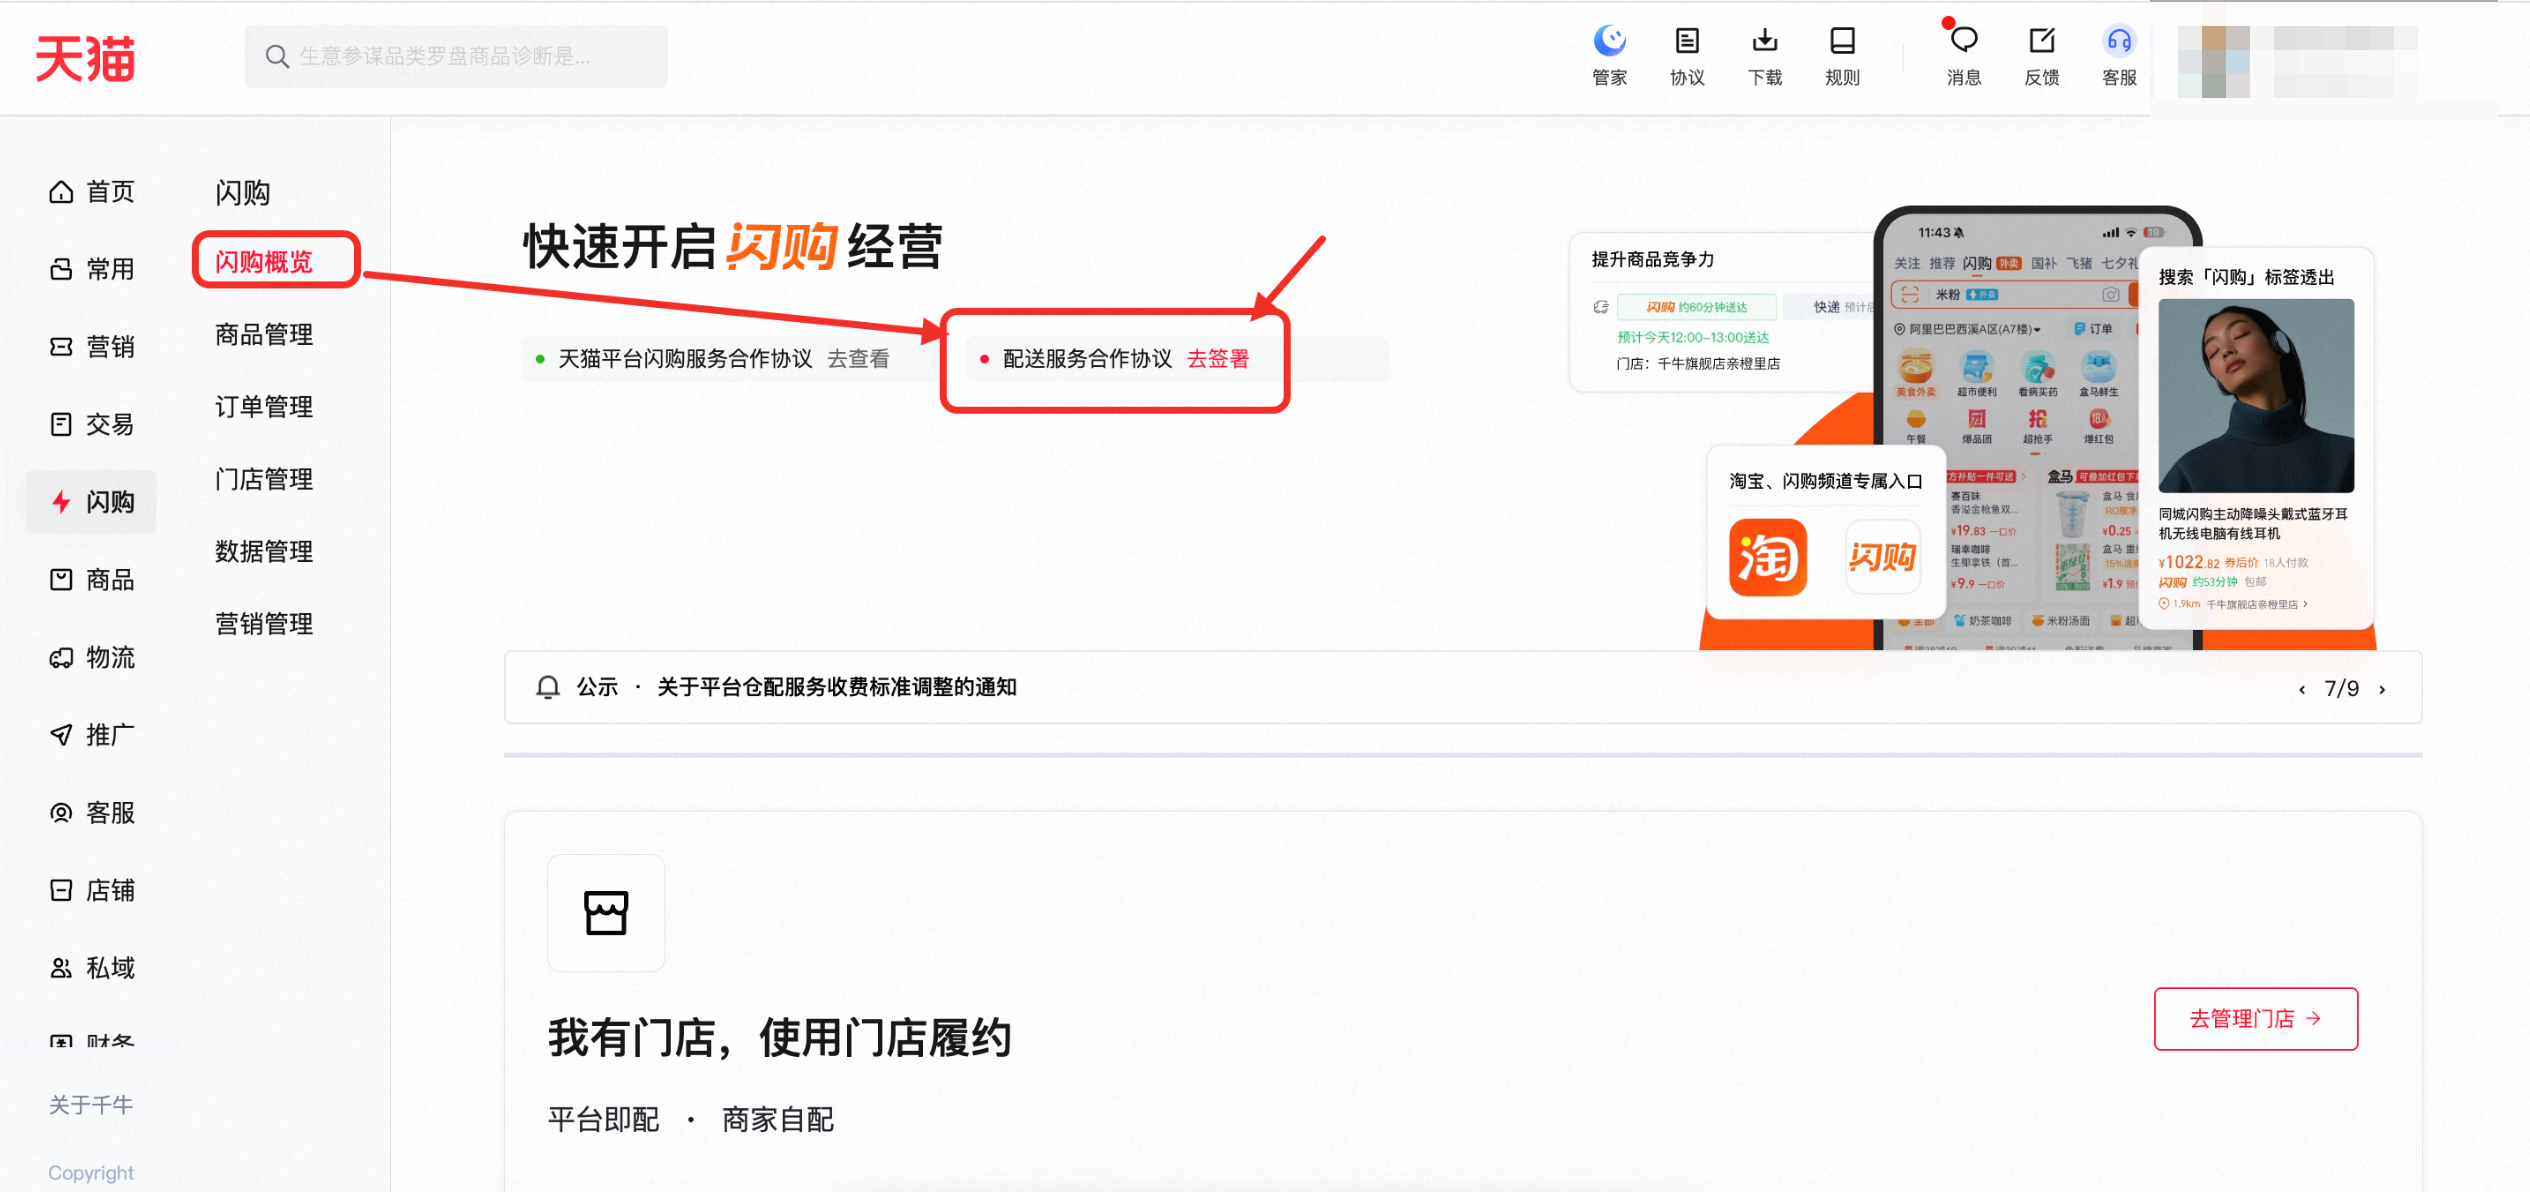Click 去查看 for 天猫平台闪购服务合作协议
The width and height of the screenshot is (2530, 1192).
coord(858,359)
